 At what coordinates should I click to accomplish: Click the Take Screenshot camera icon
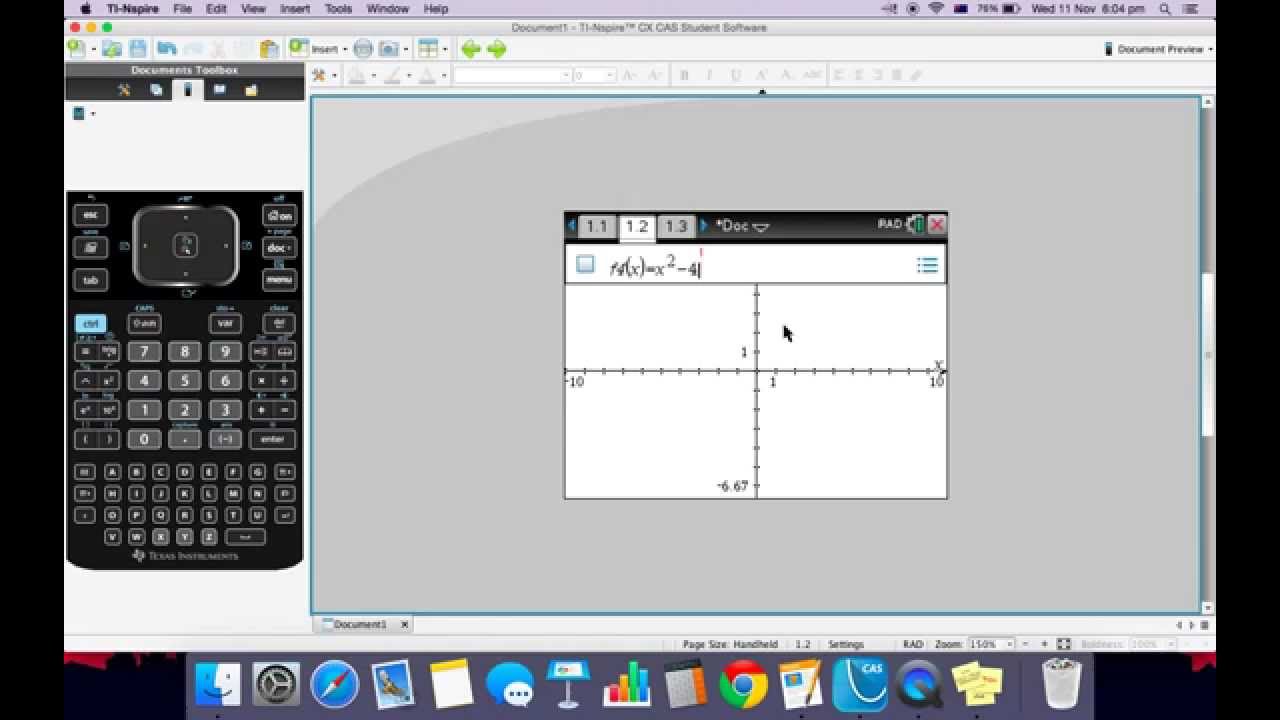387,48
